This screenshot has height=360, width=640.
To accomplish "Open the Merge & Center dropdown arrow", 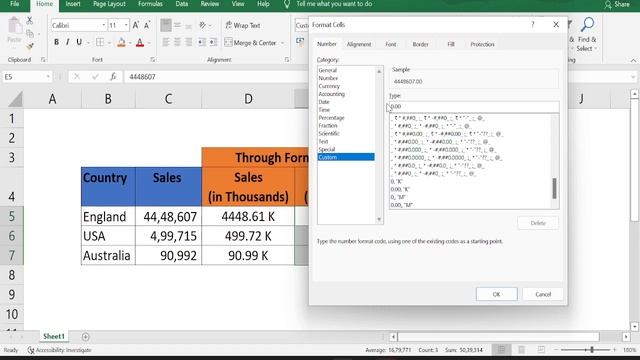I will tap(282, 43).
